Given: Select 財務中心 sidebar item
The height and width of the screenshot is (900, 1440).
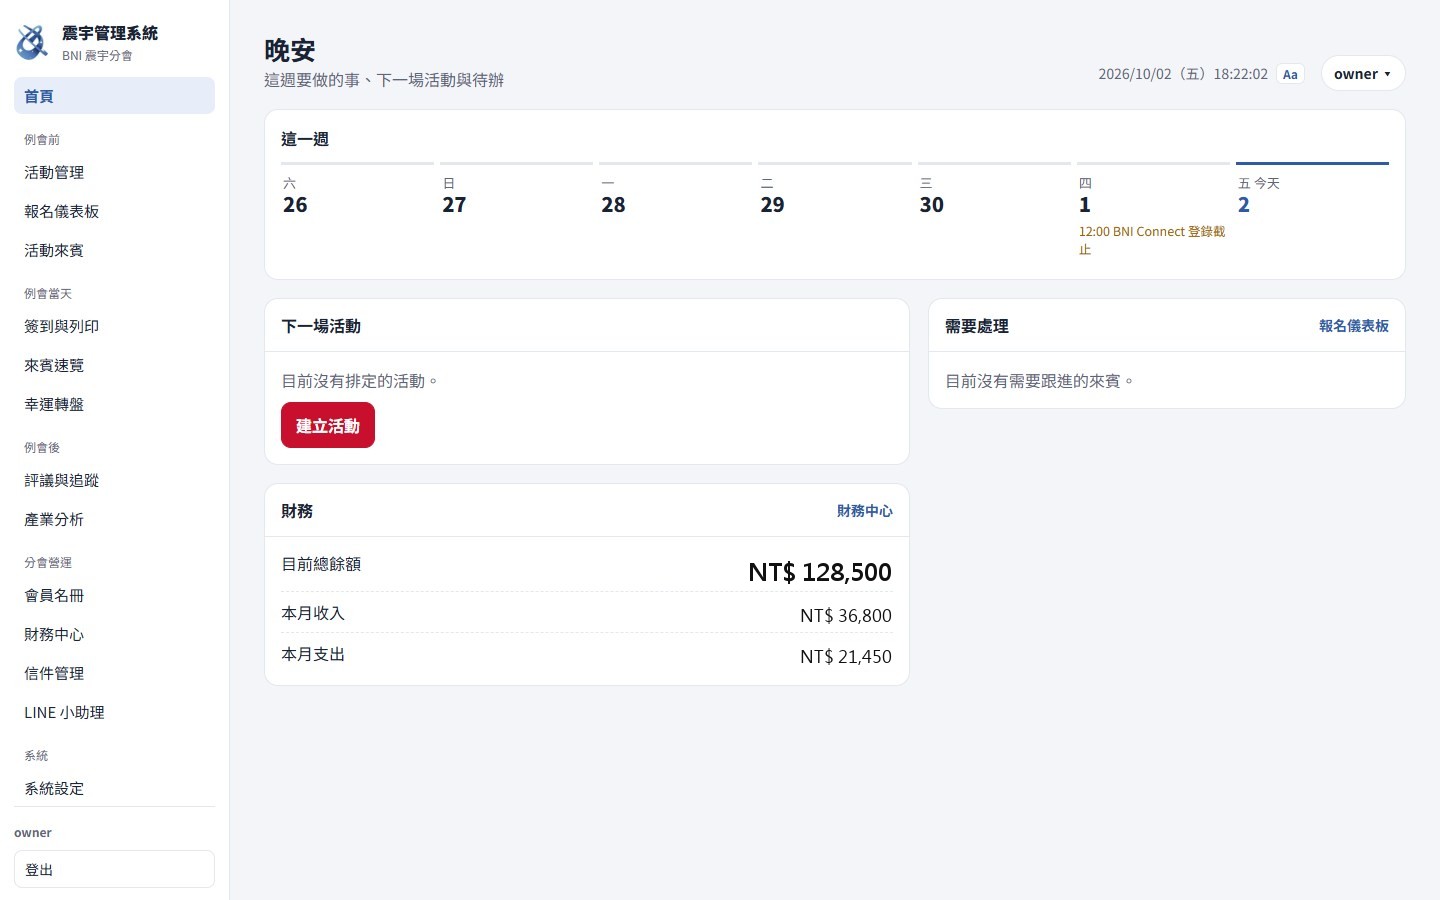Looking at the screenshot, I should (x=114, y=634).
